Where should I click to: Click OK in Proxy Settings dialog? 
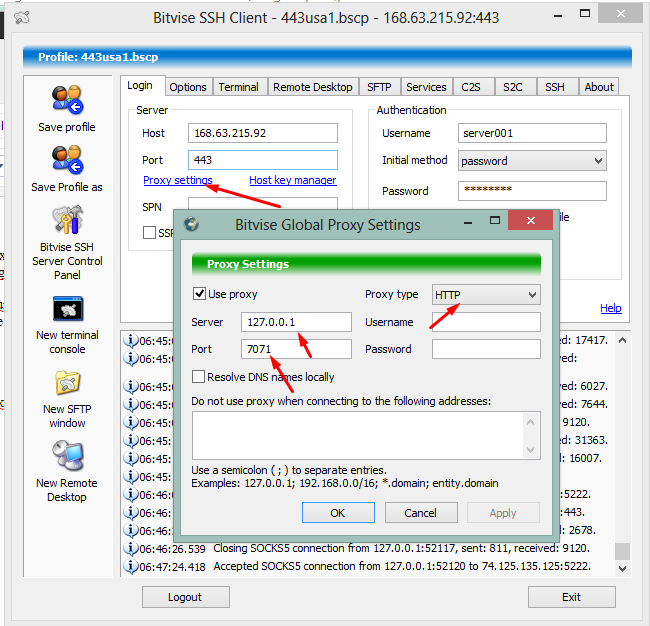pyautogui.click(x=338, y=513)
